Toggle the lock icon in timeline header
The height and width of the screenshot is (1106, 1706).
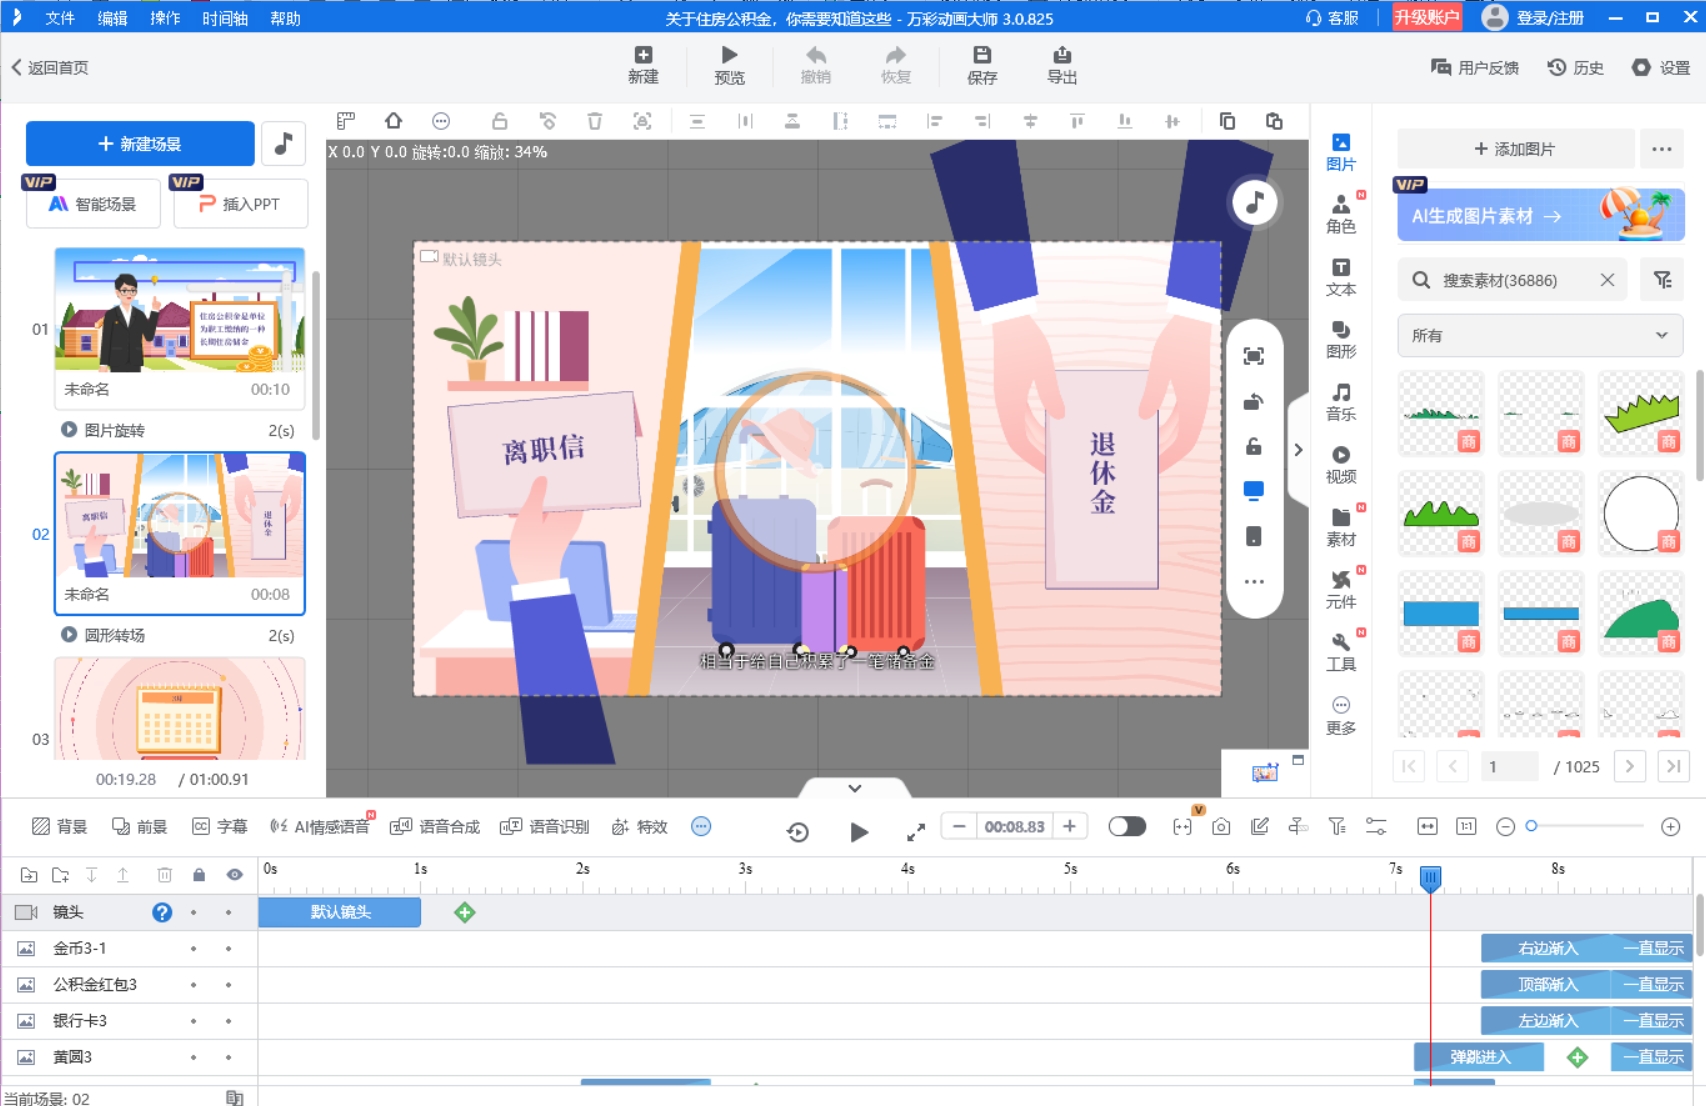[x=199, y=875]
